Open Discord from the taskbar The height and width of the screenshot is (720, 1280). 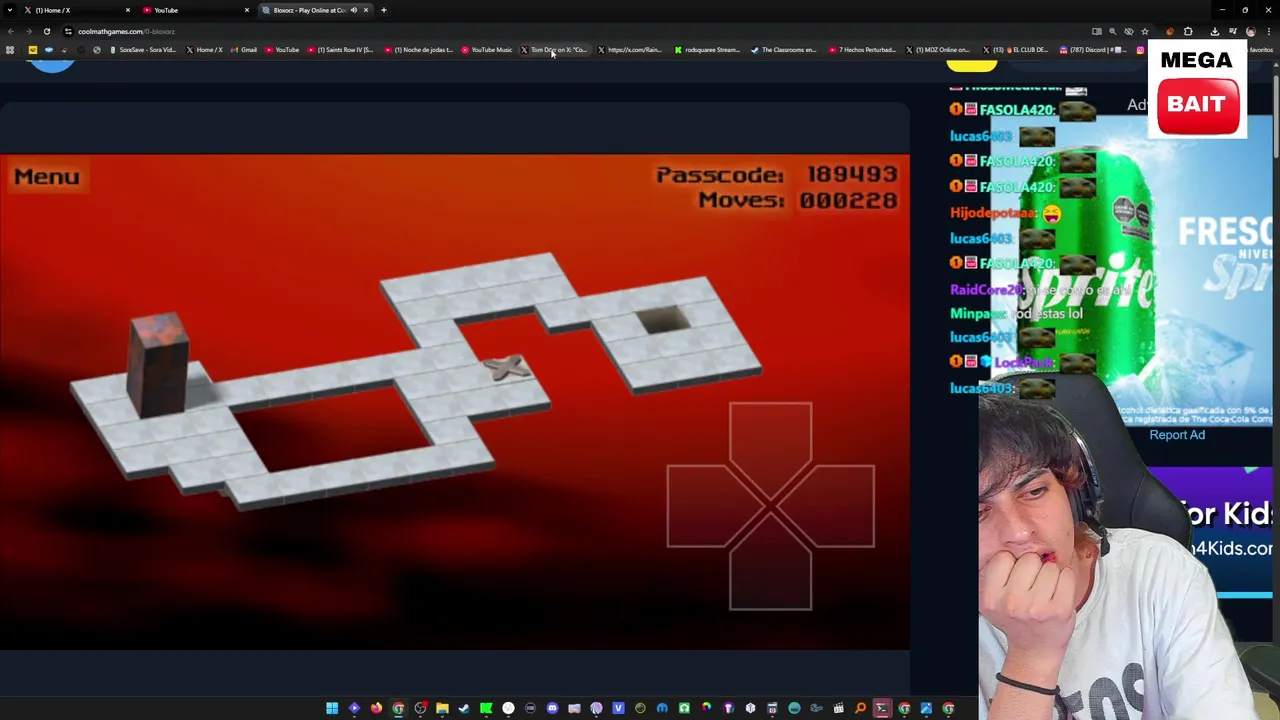[552, 708]
